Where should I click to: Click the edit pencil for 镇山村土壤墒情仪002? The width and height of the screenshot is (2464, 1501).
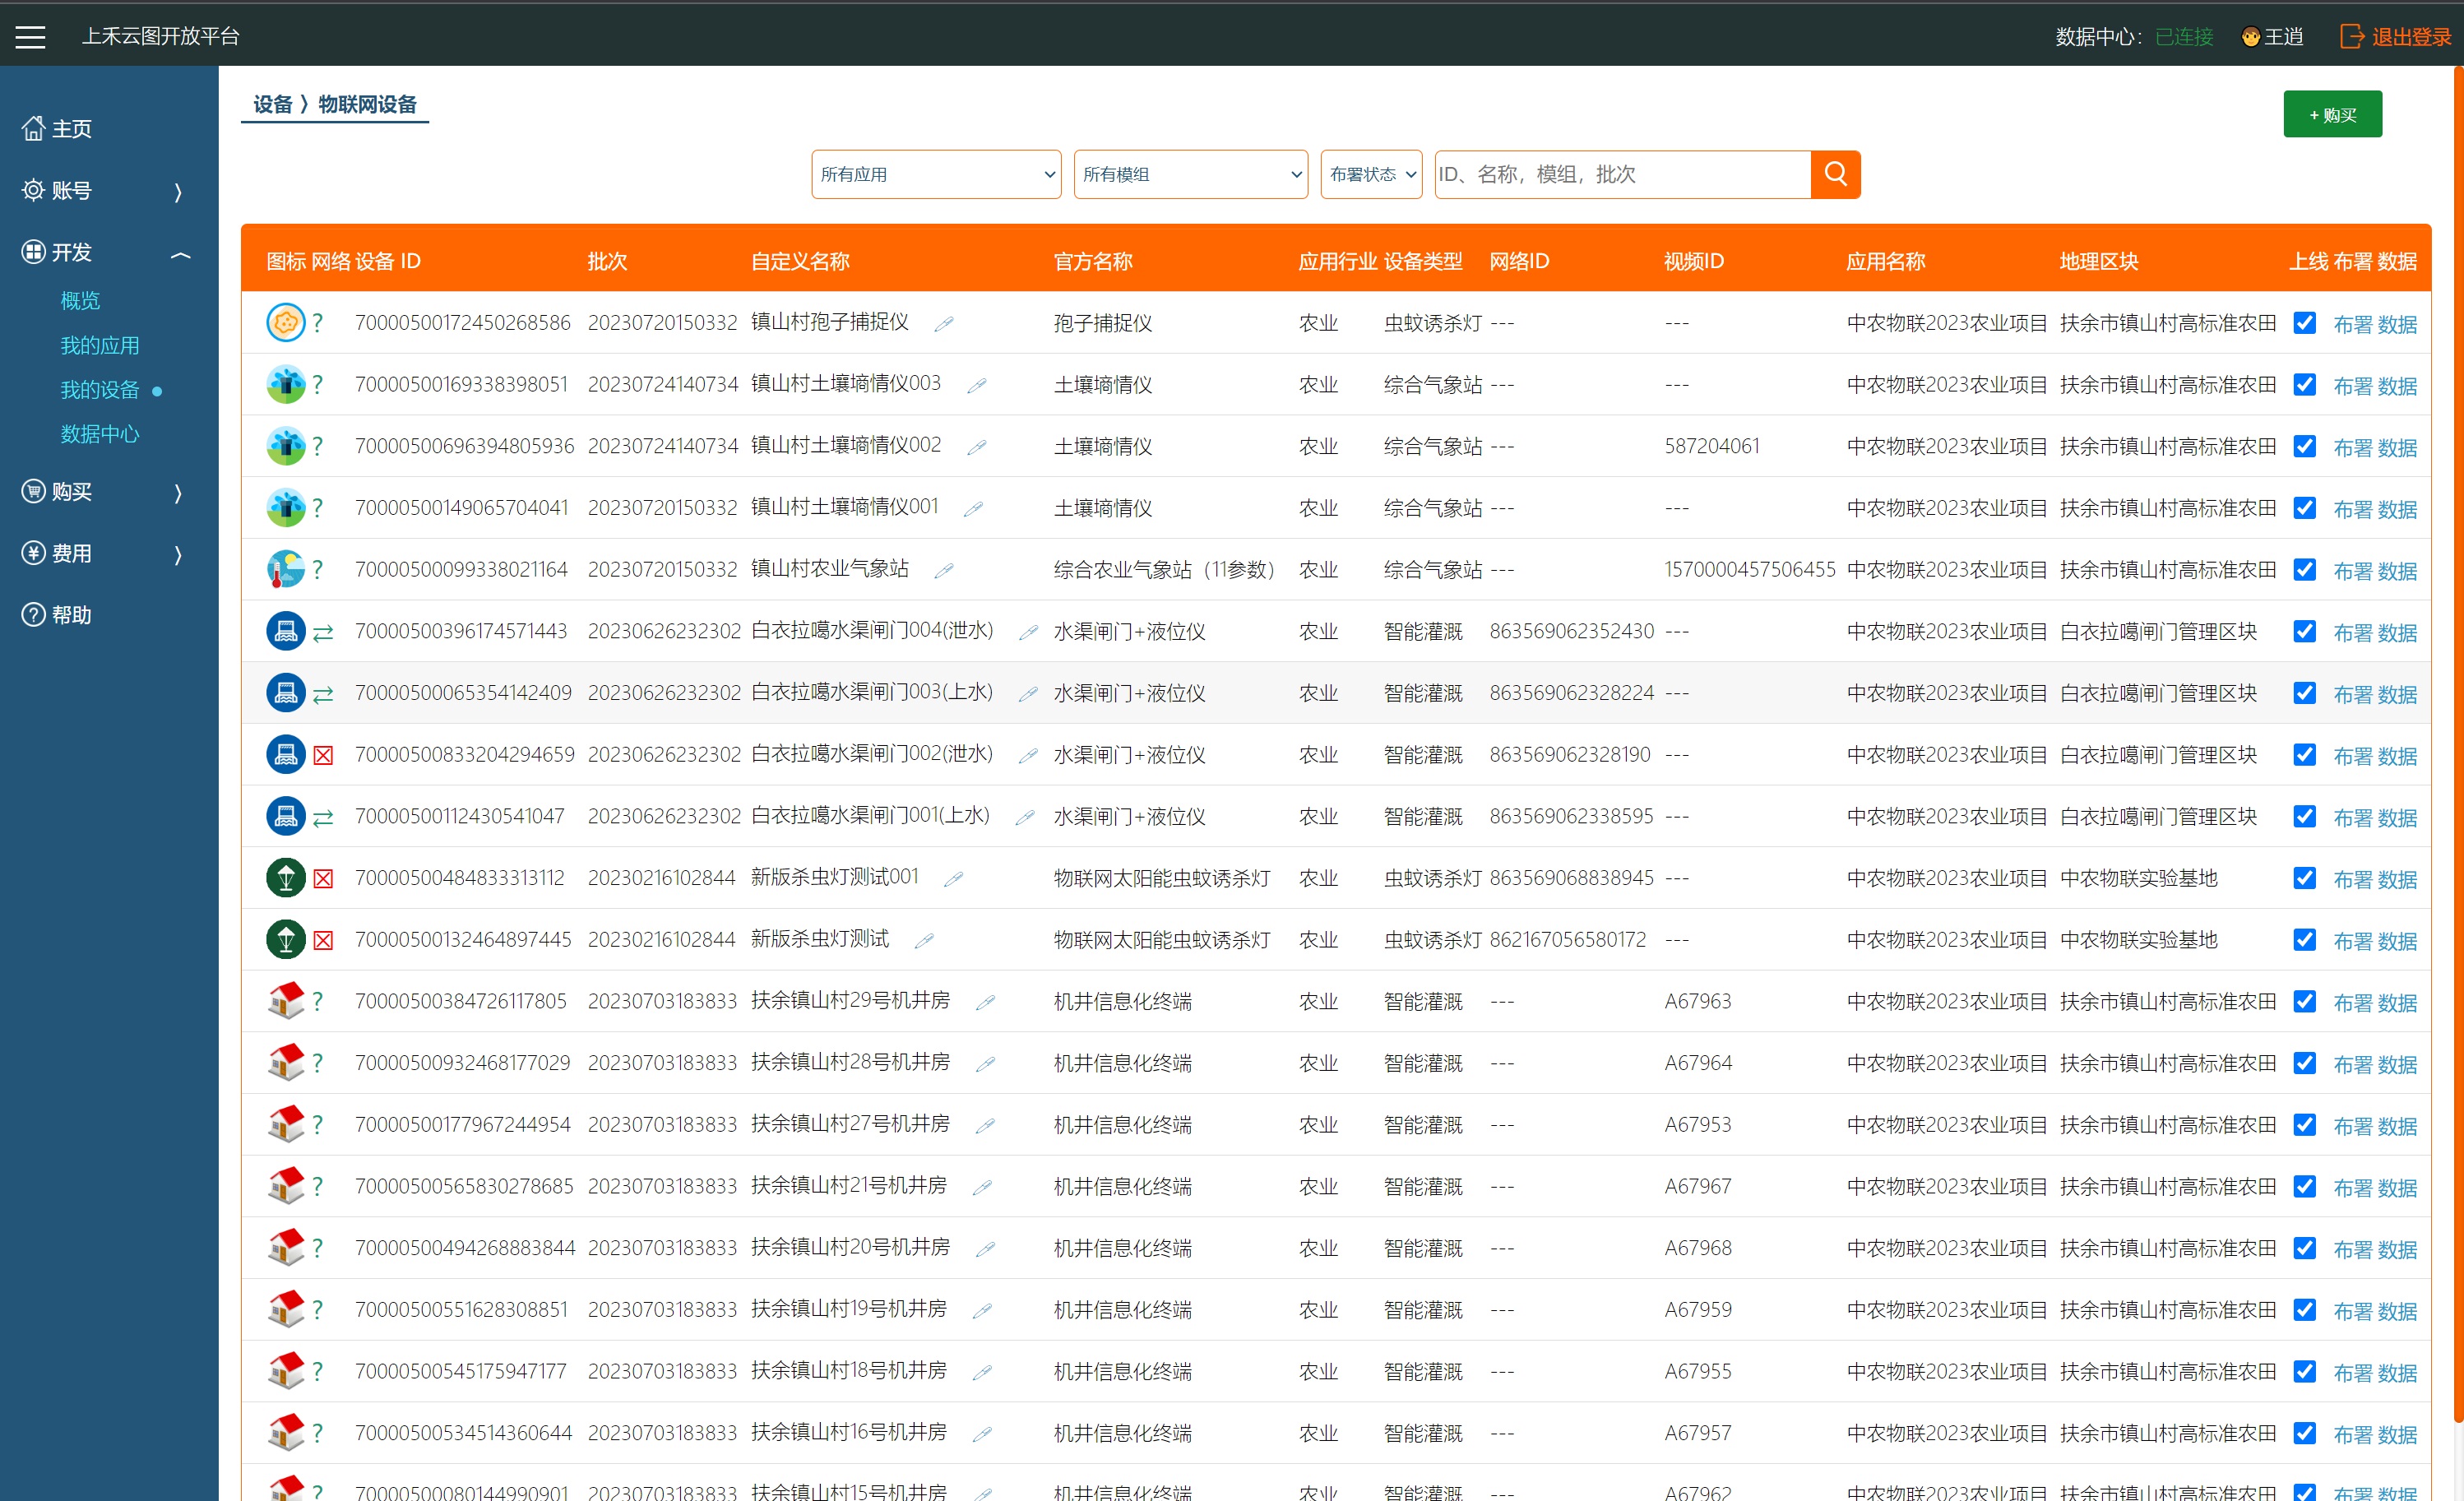(x=976, y=447)
